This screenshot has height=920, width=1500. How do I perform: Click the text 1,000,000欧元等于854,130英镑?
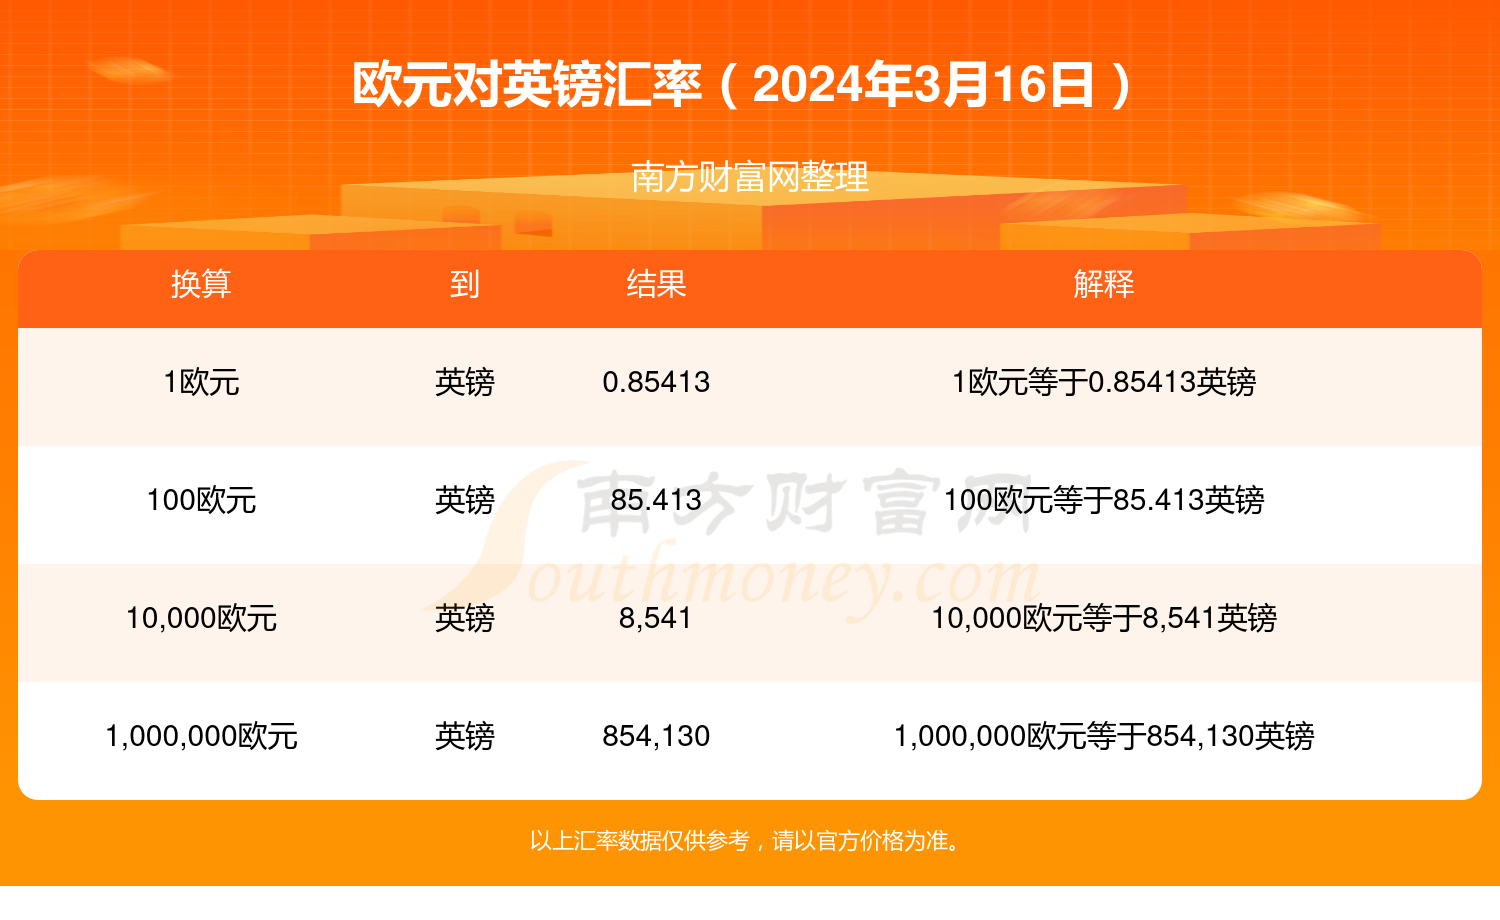click(x=1104, y=736)
